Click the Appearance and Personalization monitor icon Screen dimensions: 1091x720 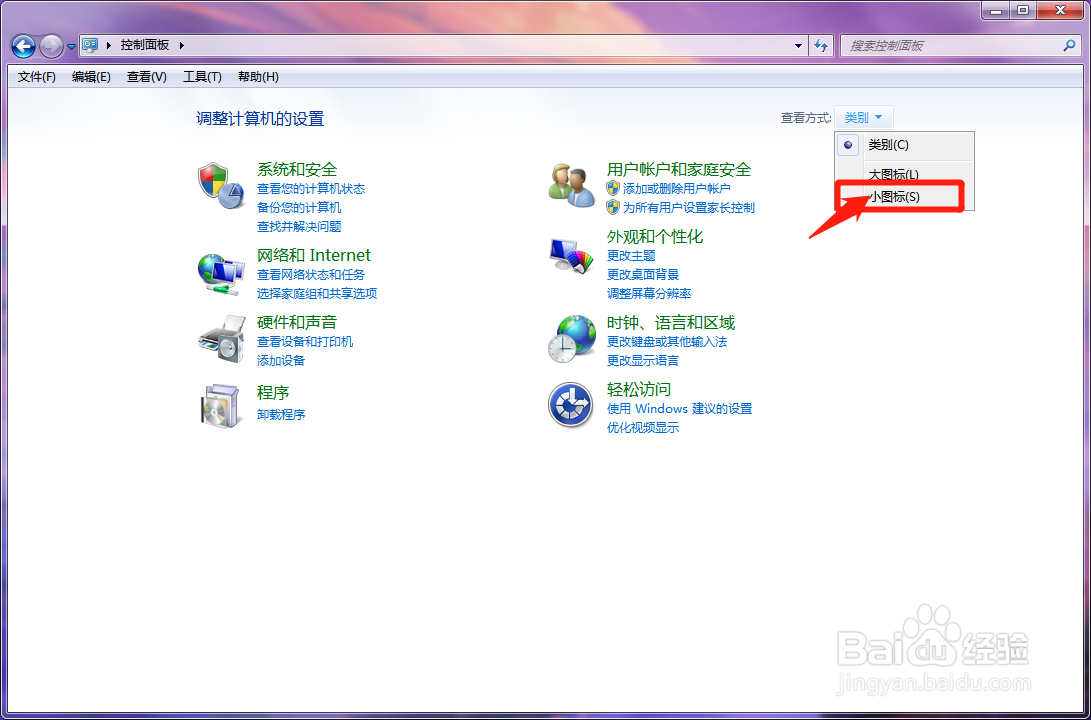tap(571, 257)
